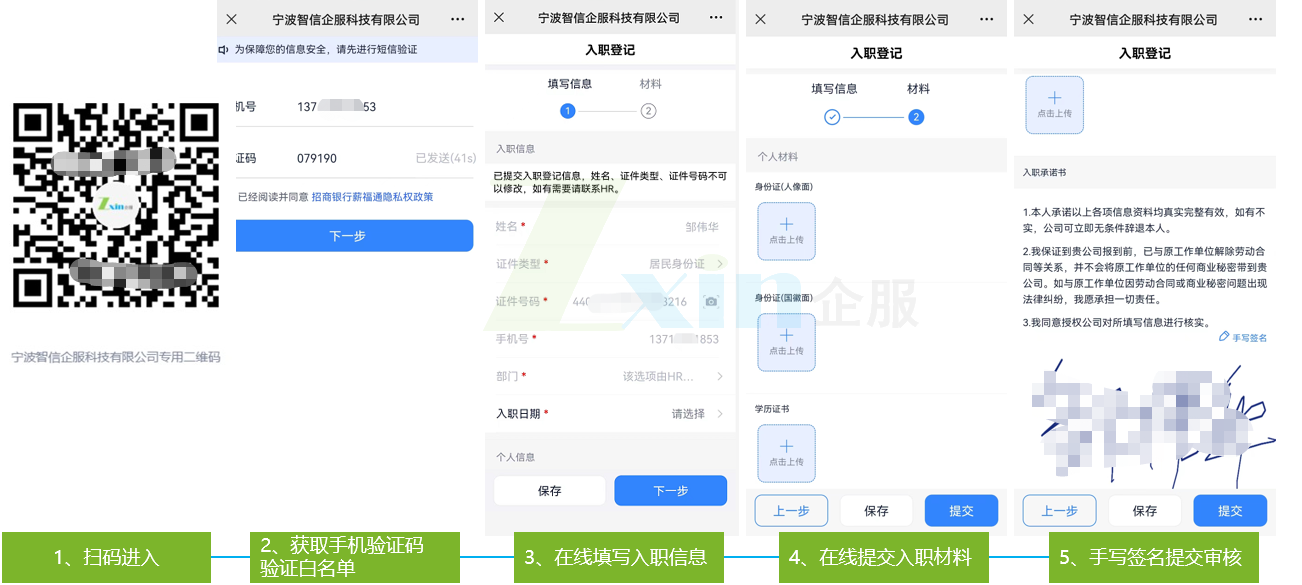Select the 姓名 field showing 邵伟华
Viewport: 1302px width, 585px height.
point(610,227)
